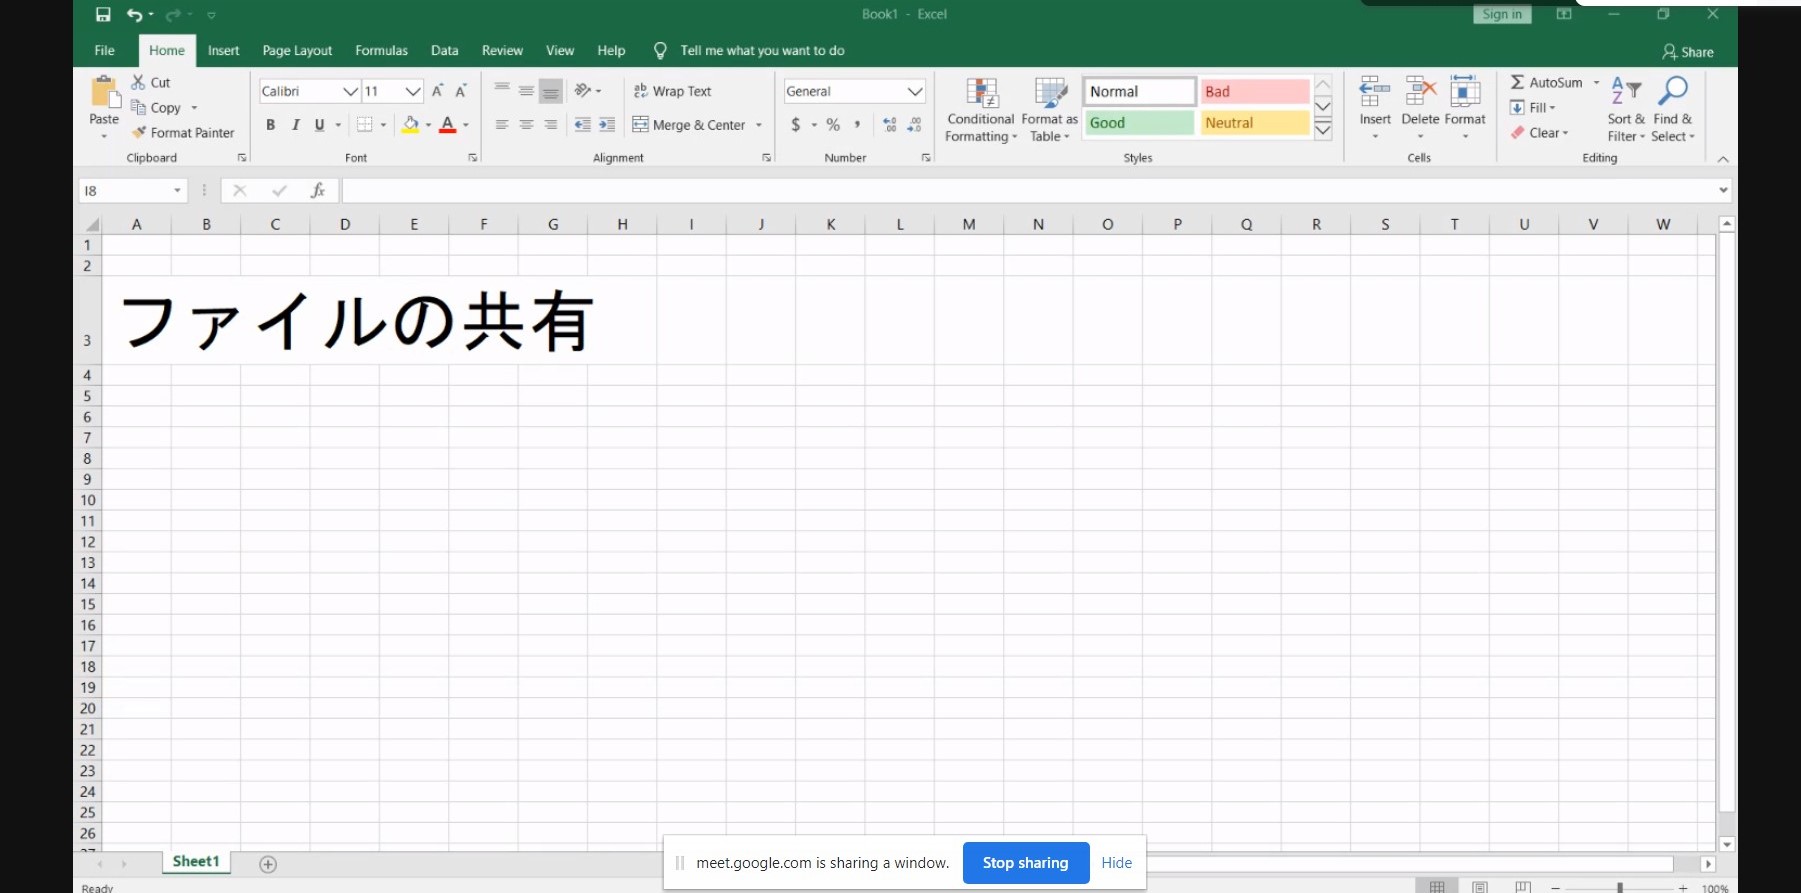Click Hide link in sharing bar
Viewport: 1801px width, 893px height.
(x=1116, y=862)
